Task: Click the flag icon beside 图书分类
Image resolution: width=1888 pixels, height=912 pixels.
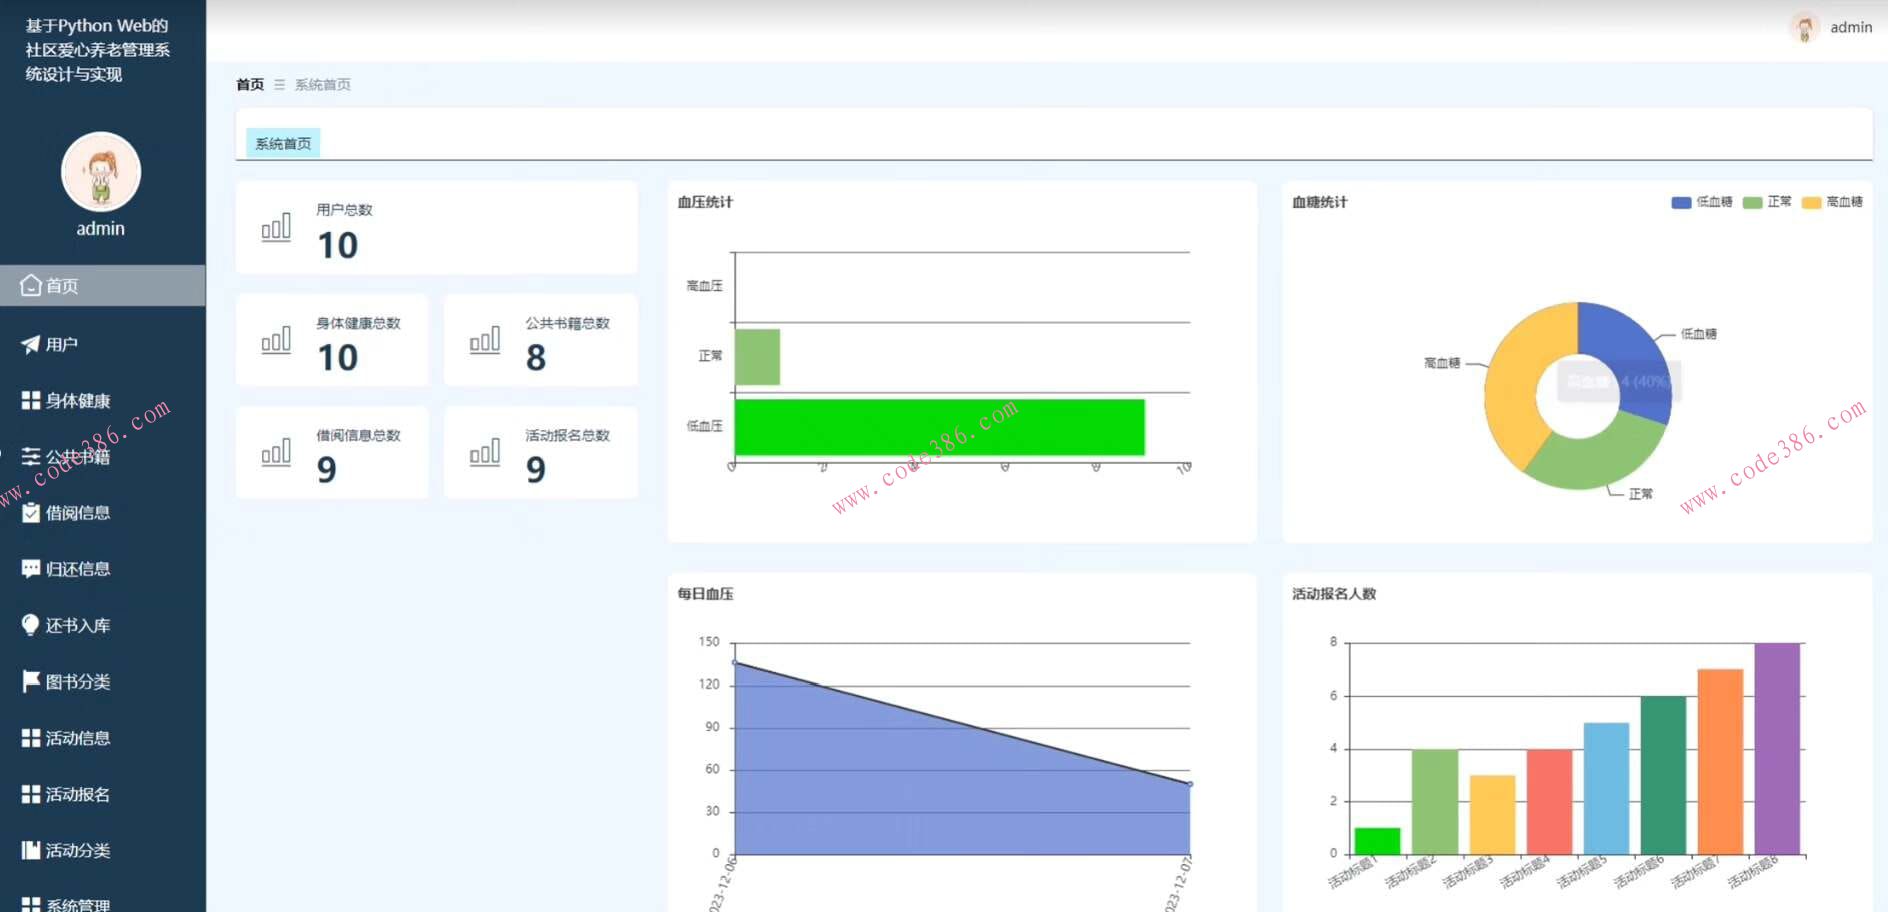Action: [x=31, y=682]
